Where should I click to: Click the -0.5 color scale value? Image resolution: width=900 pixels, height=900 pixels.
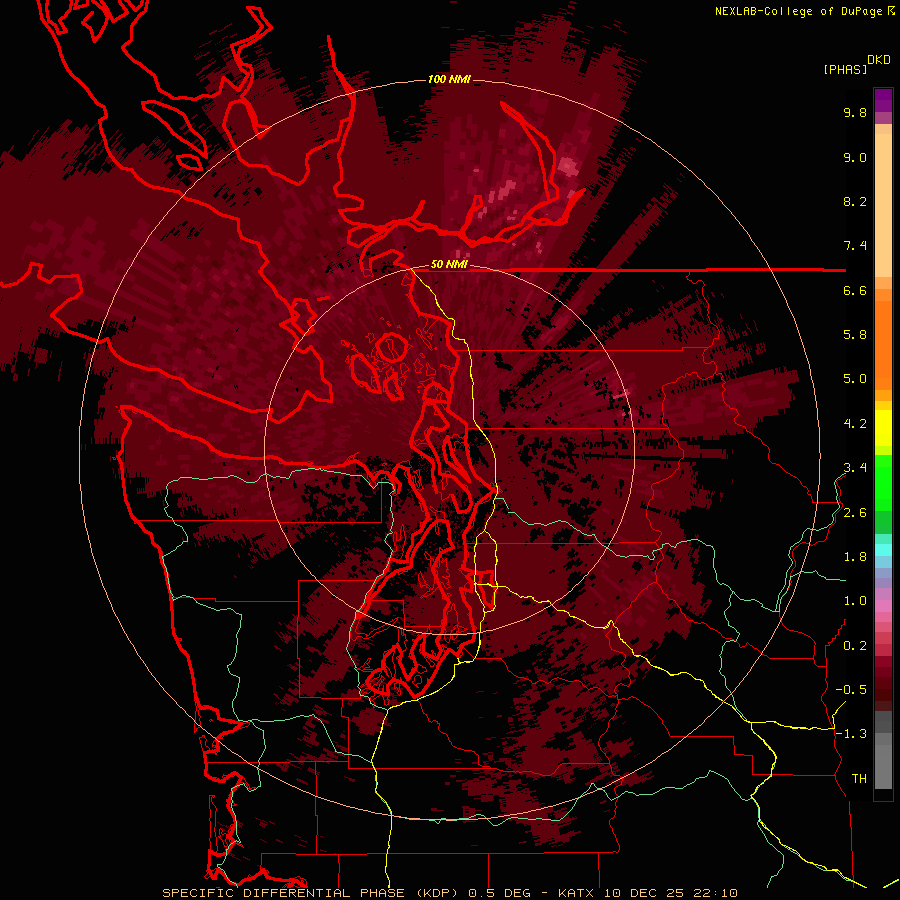pyautogui.click(x=851, y=690)
